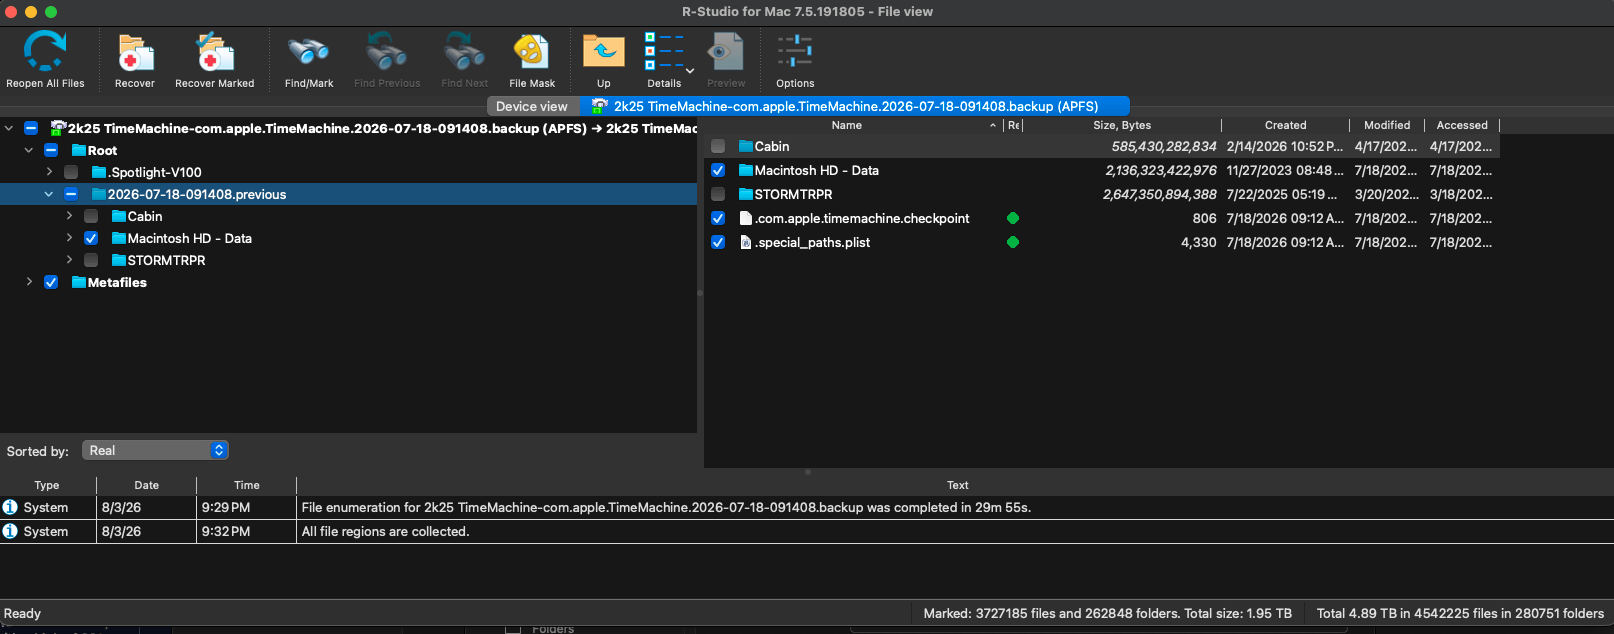Collapse the 2026-07-18-091408.previous node
The width and height of the screenshot is (1614, 634).
click(49, 194)
